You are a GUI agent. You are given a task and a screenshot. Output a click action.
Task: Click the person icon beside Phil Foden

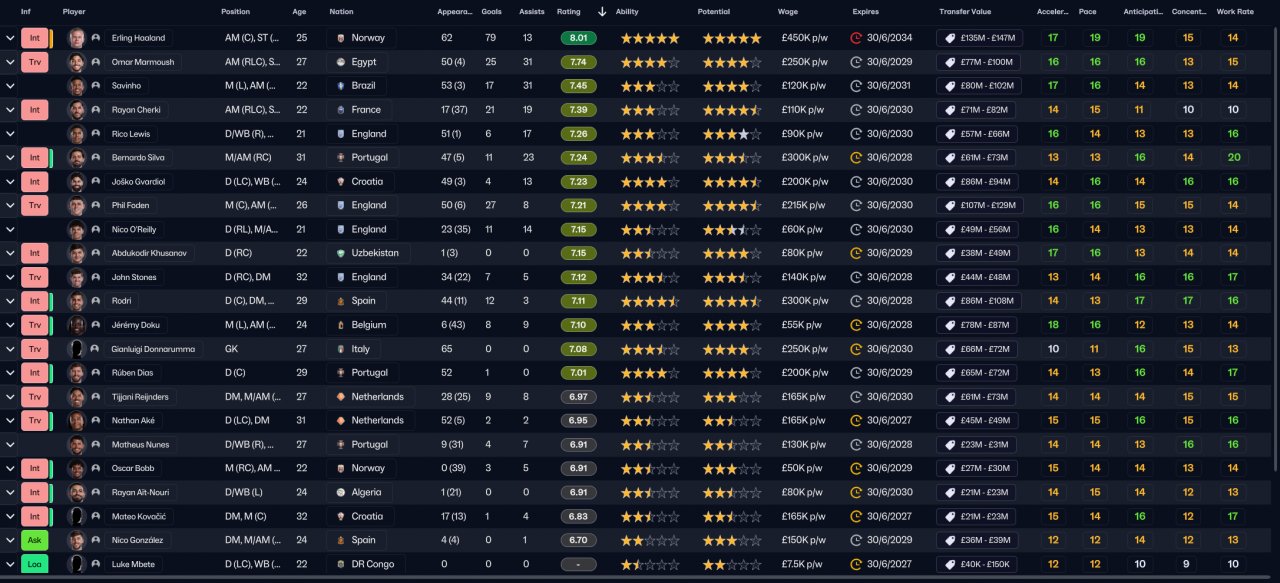pos(95,205)
